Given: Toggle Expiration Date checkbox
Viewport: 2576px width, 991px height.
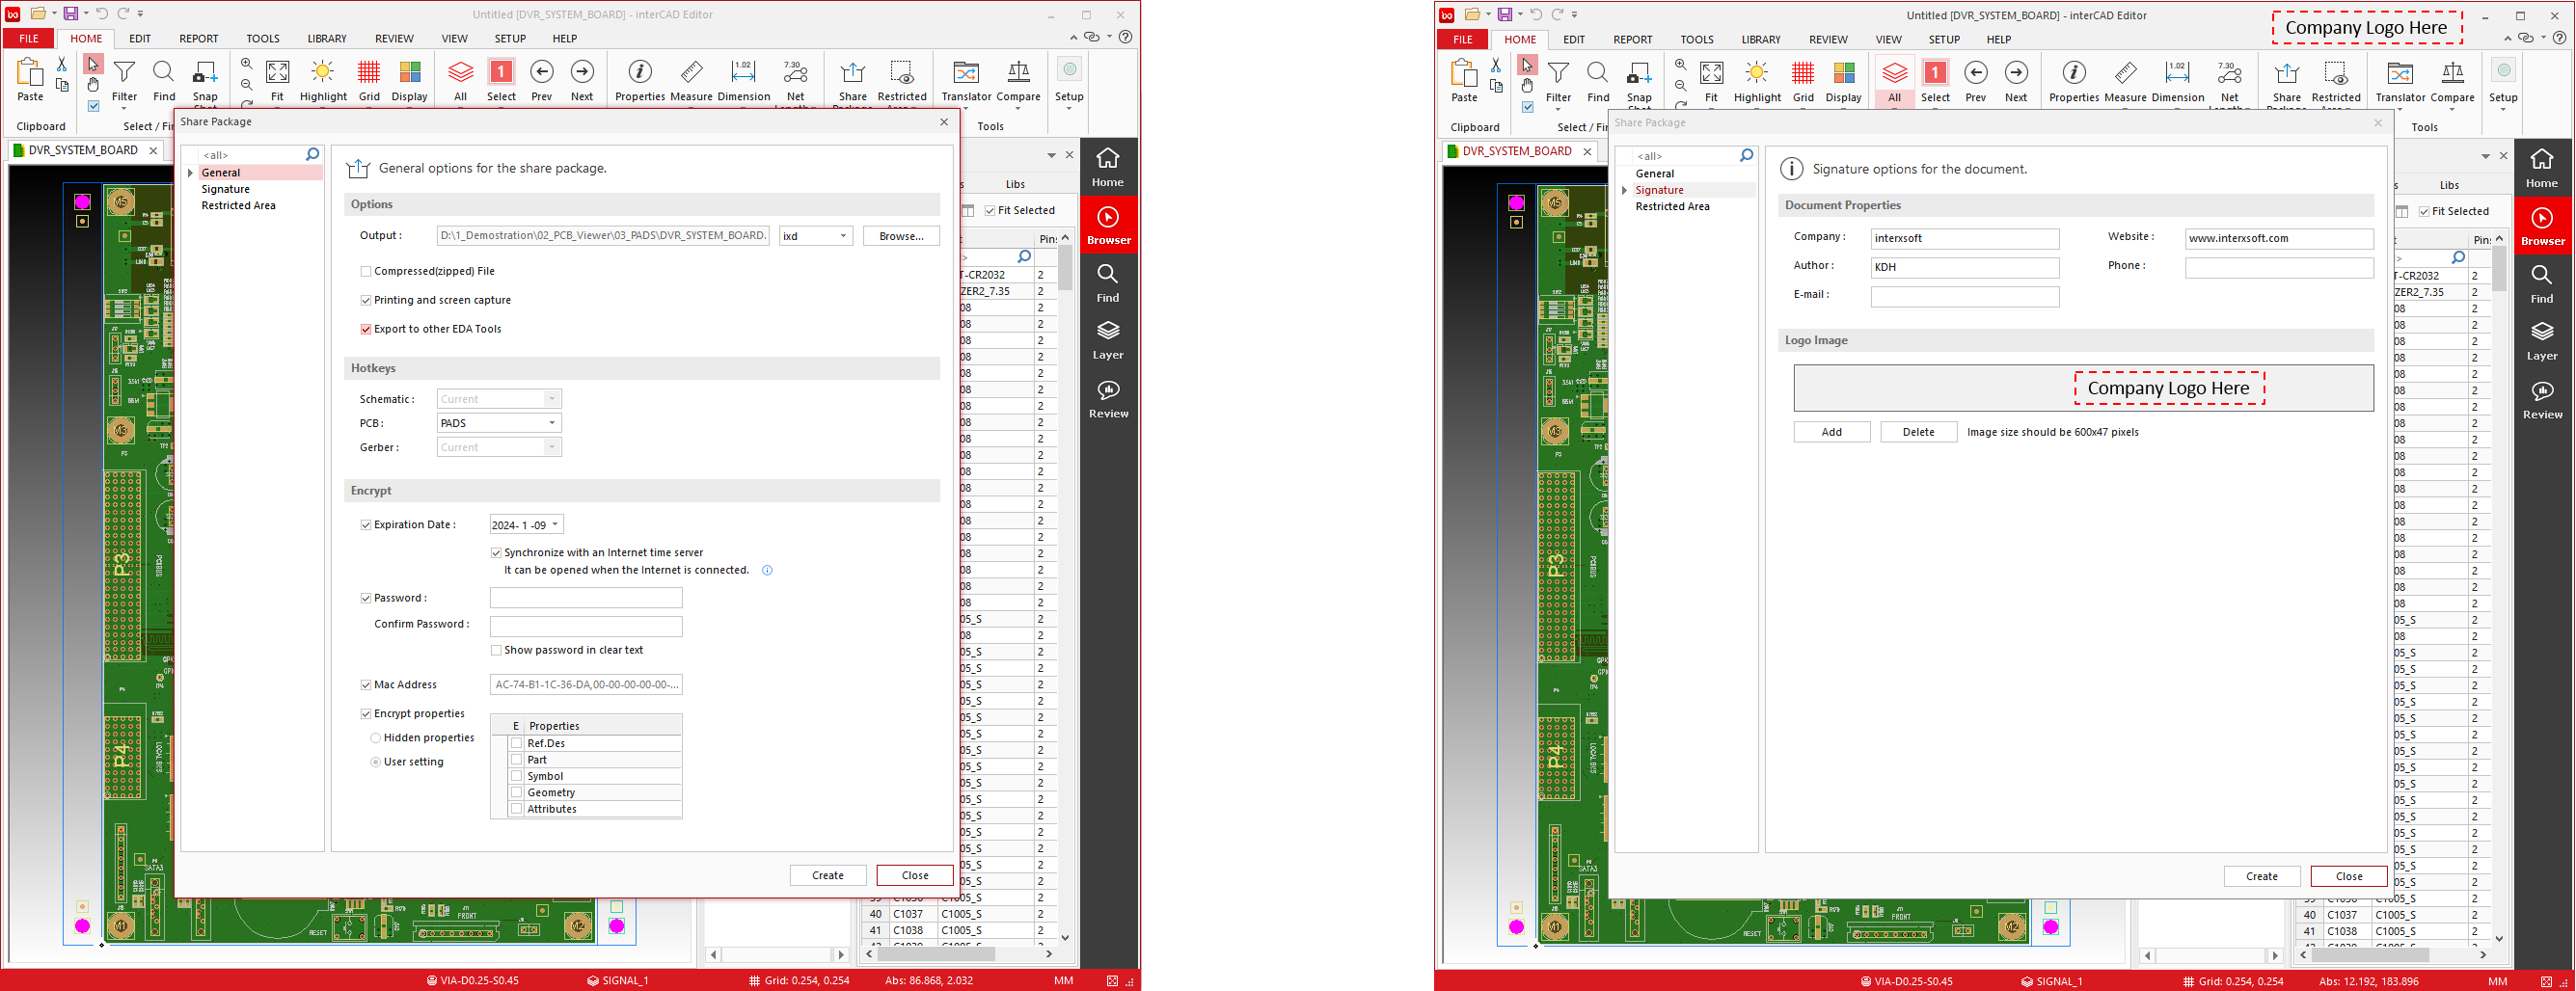Looking at the screenshot, I should [x=366, y=524].
